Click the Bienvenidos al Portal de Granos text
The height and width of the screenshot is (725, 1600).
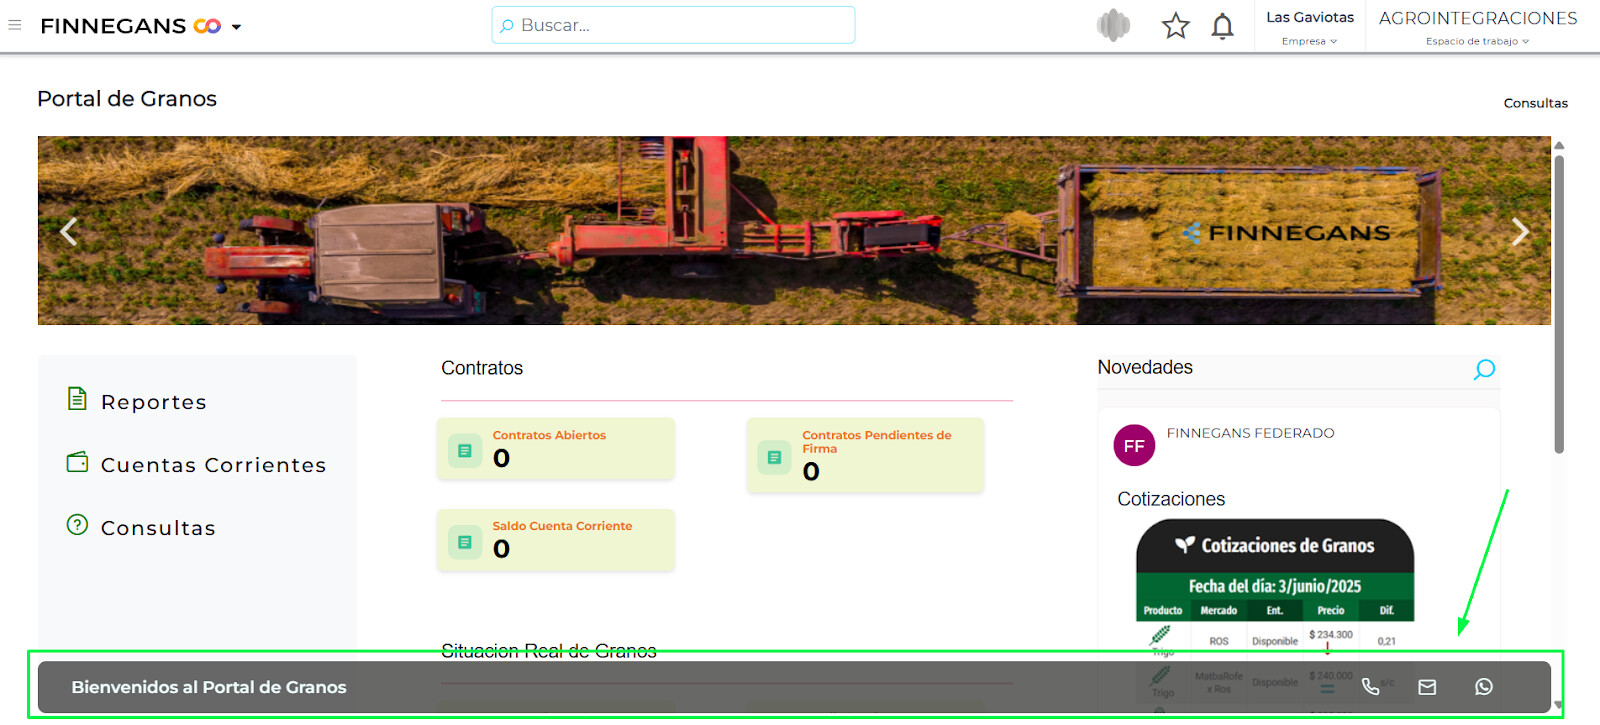click(209, 687)
